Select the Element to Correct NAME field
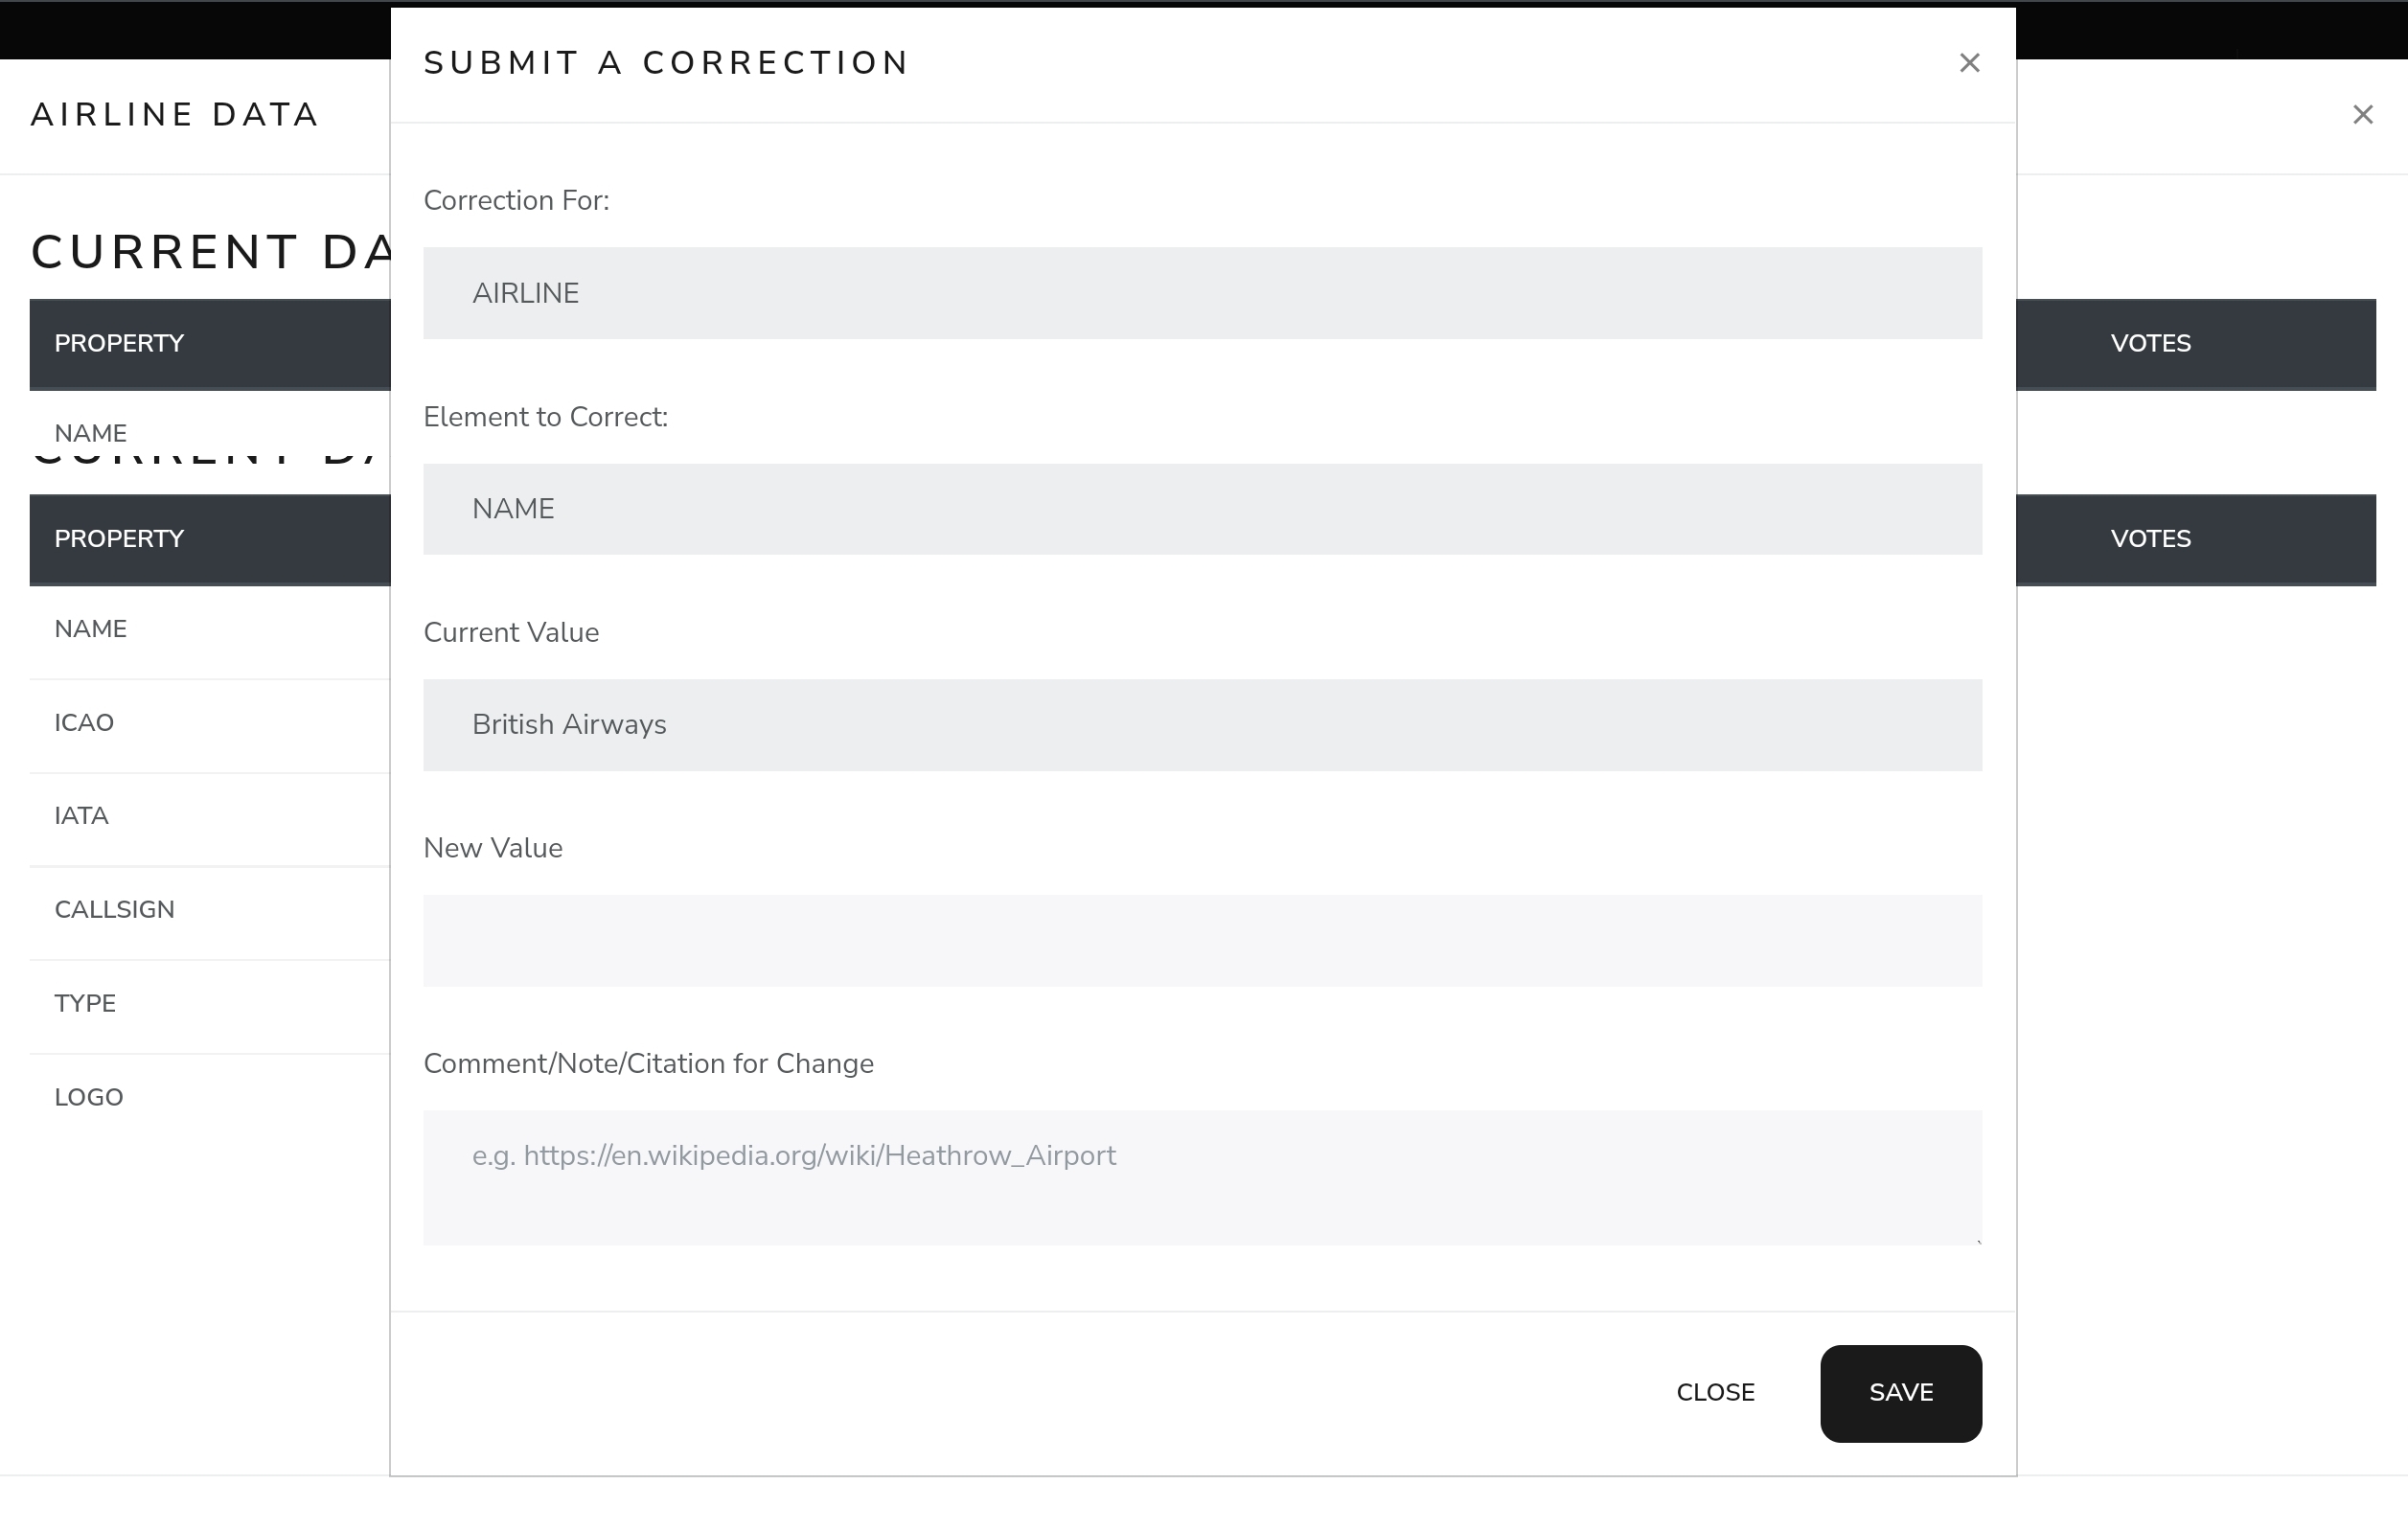2408x1530 pixels. [x=1202, y=509]
